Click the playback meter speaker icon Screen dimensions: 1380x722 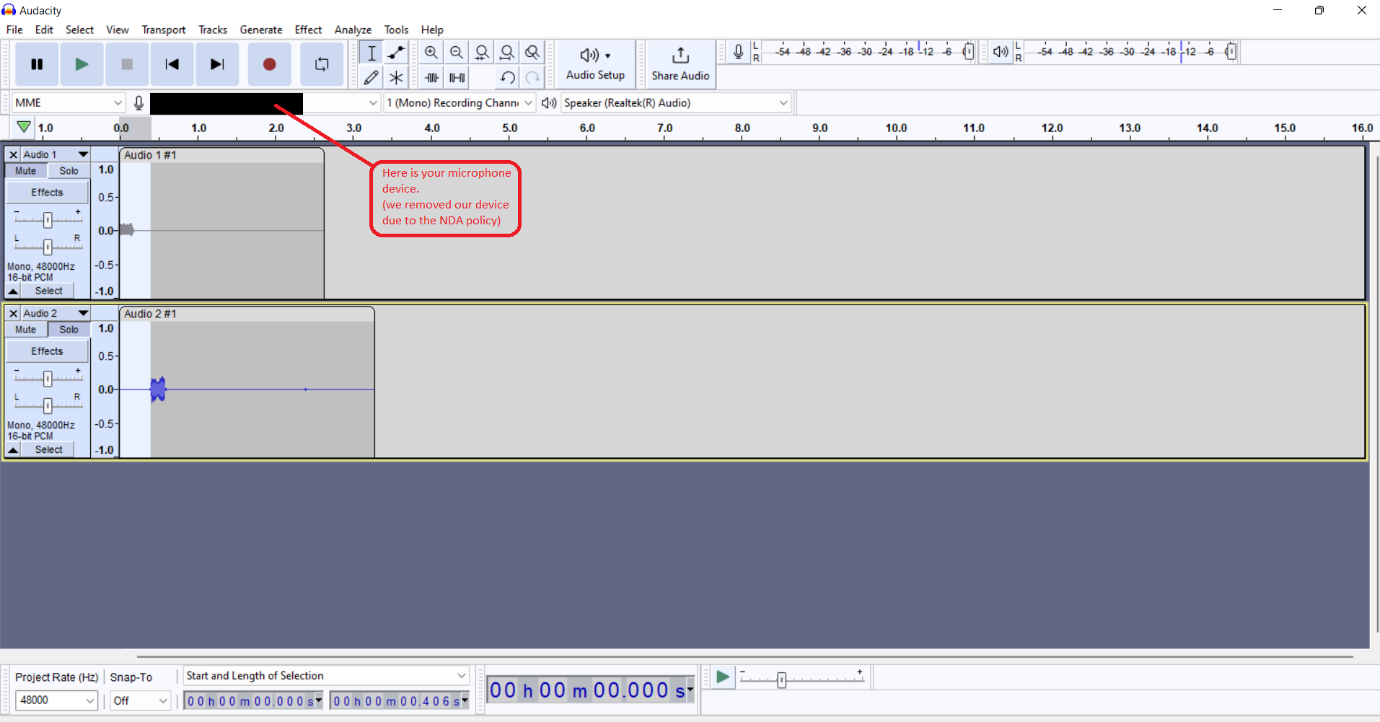coord(1000,52)
